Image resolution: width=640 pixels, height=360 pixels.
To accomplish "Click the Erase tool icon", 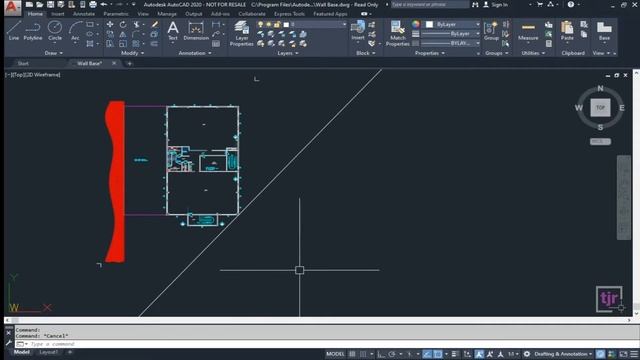I will pos(154,24).
